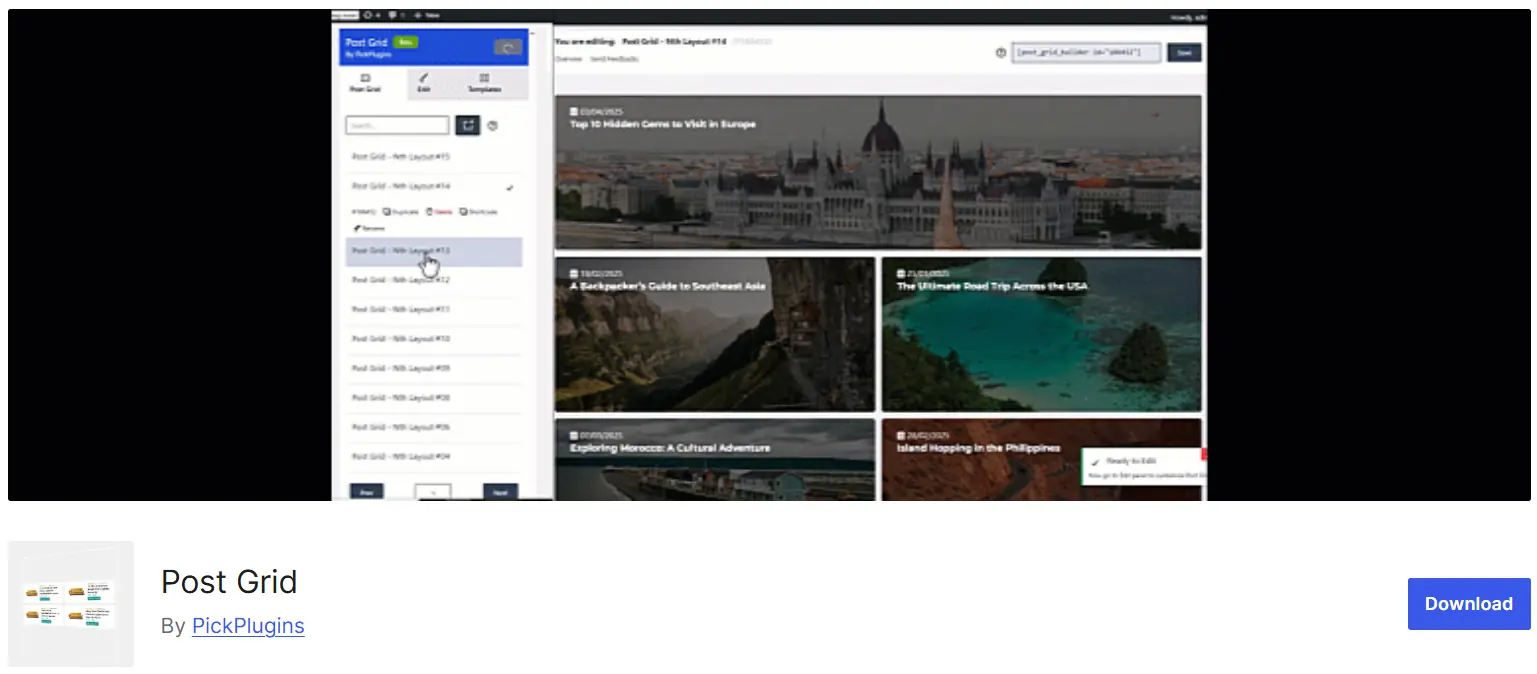Click the dark add-new icon beside search
This screenshot has width=1537, height=674.
[x=467, y=125]
